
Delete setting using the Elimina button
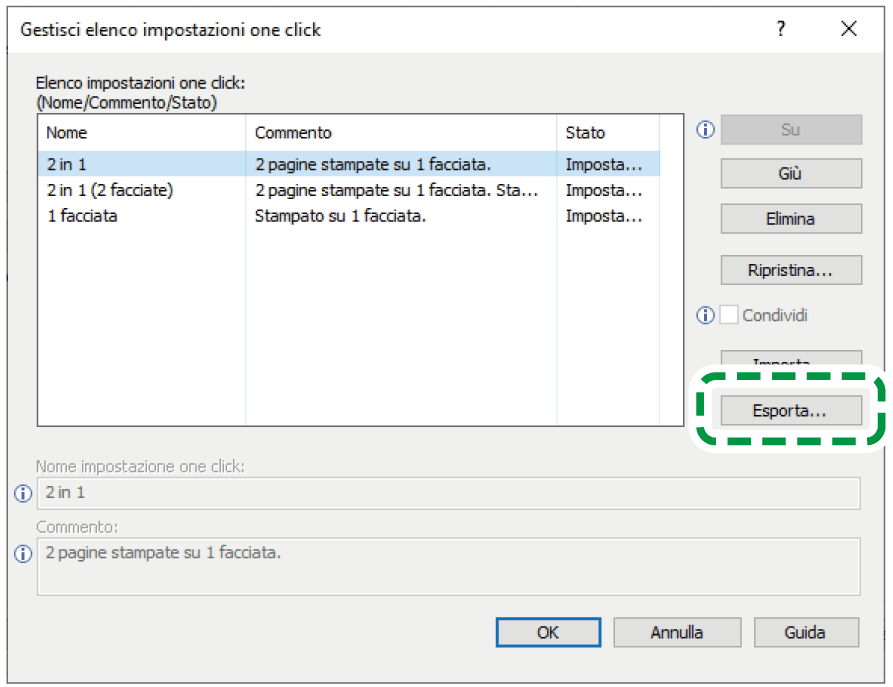[x=790, y=219]
